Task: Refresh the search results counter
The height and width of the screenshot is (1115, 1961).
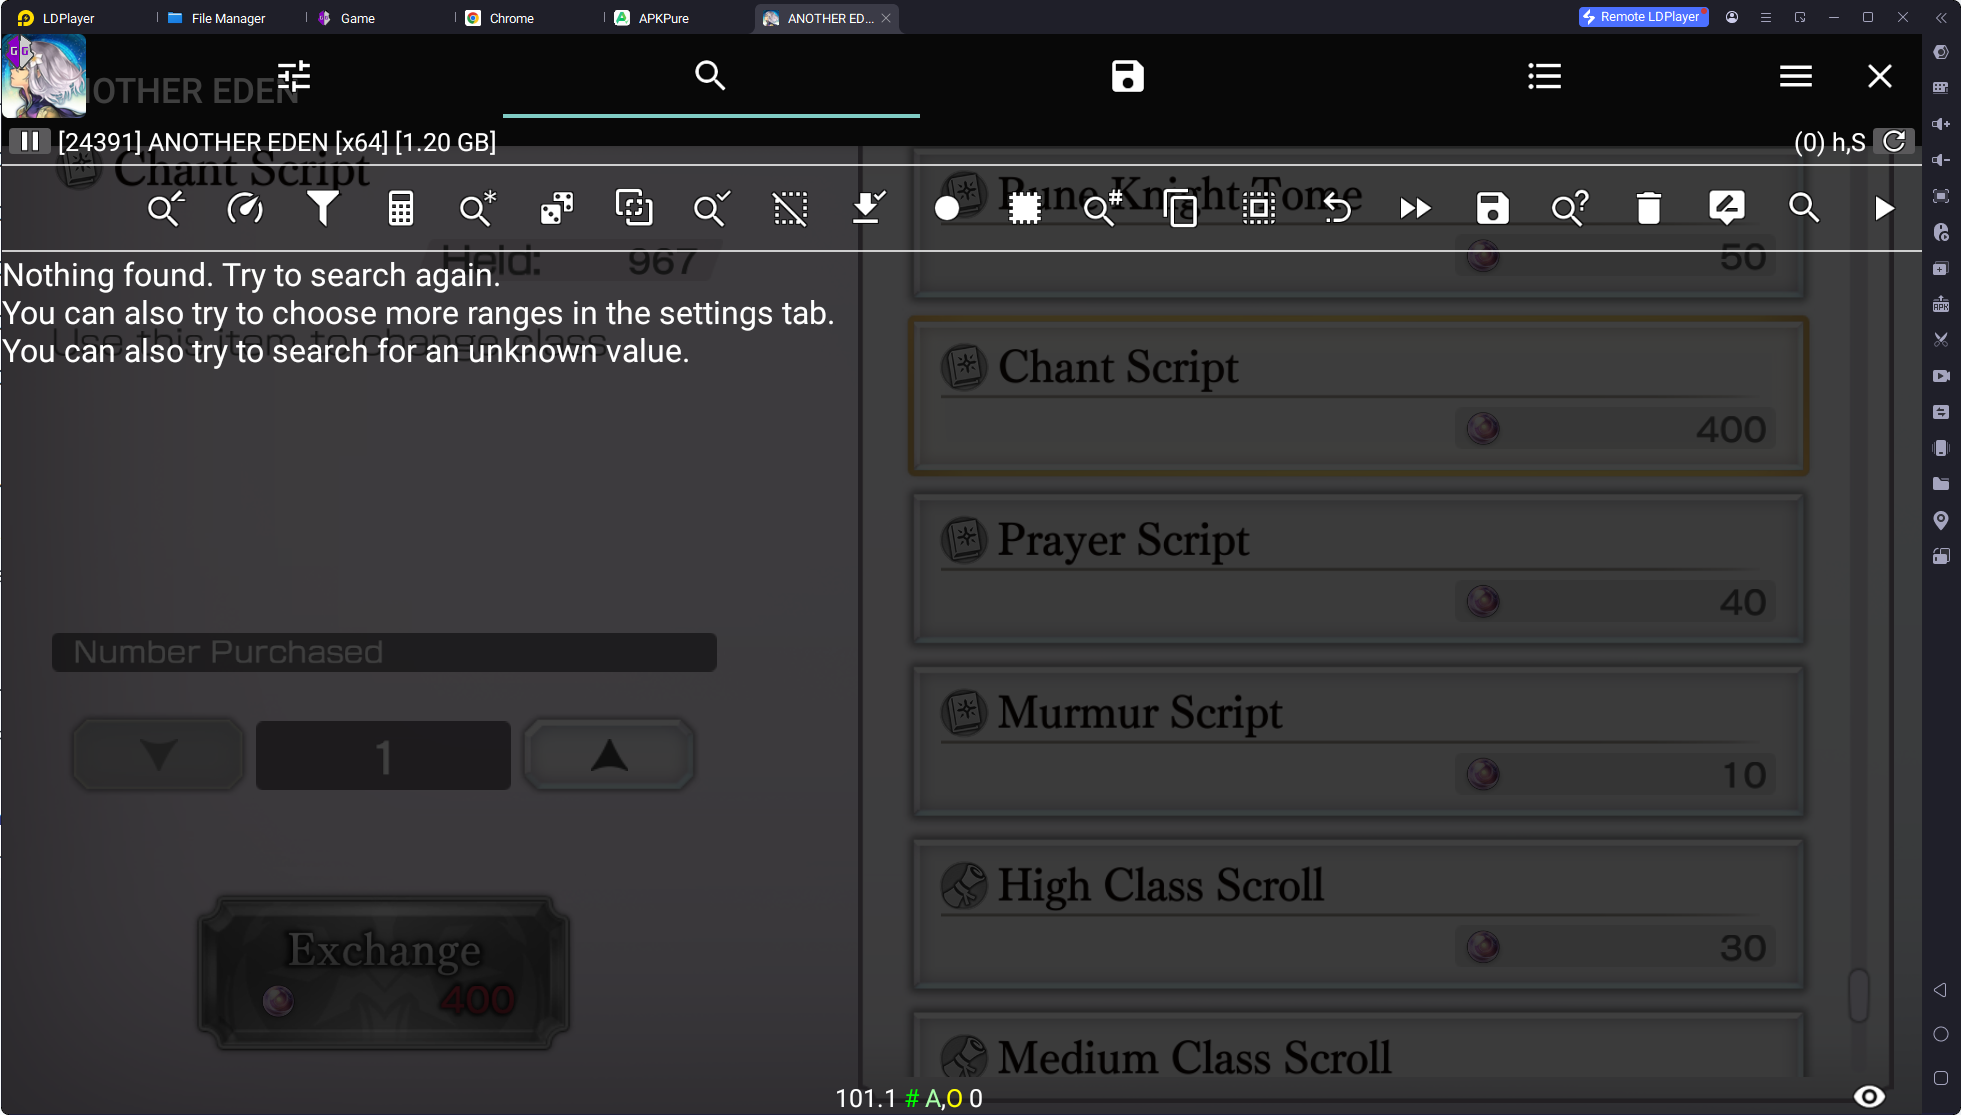Action: click(1894, 142)
